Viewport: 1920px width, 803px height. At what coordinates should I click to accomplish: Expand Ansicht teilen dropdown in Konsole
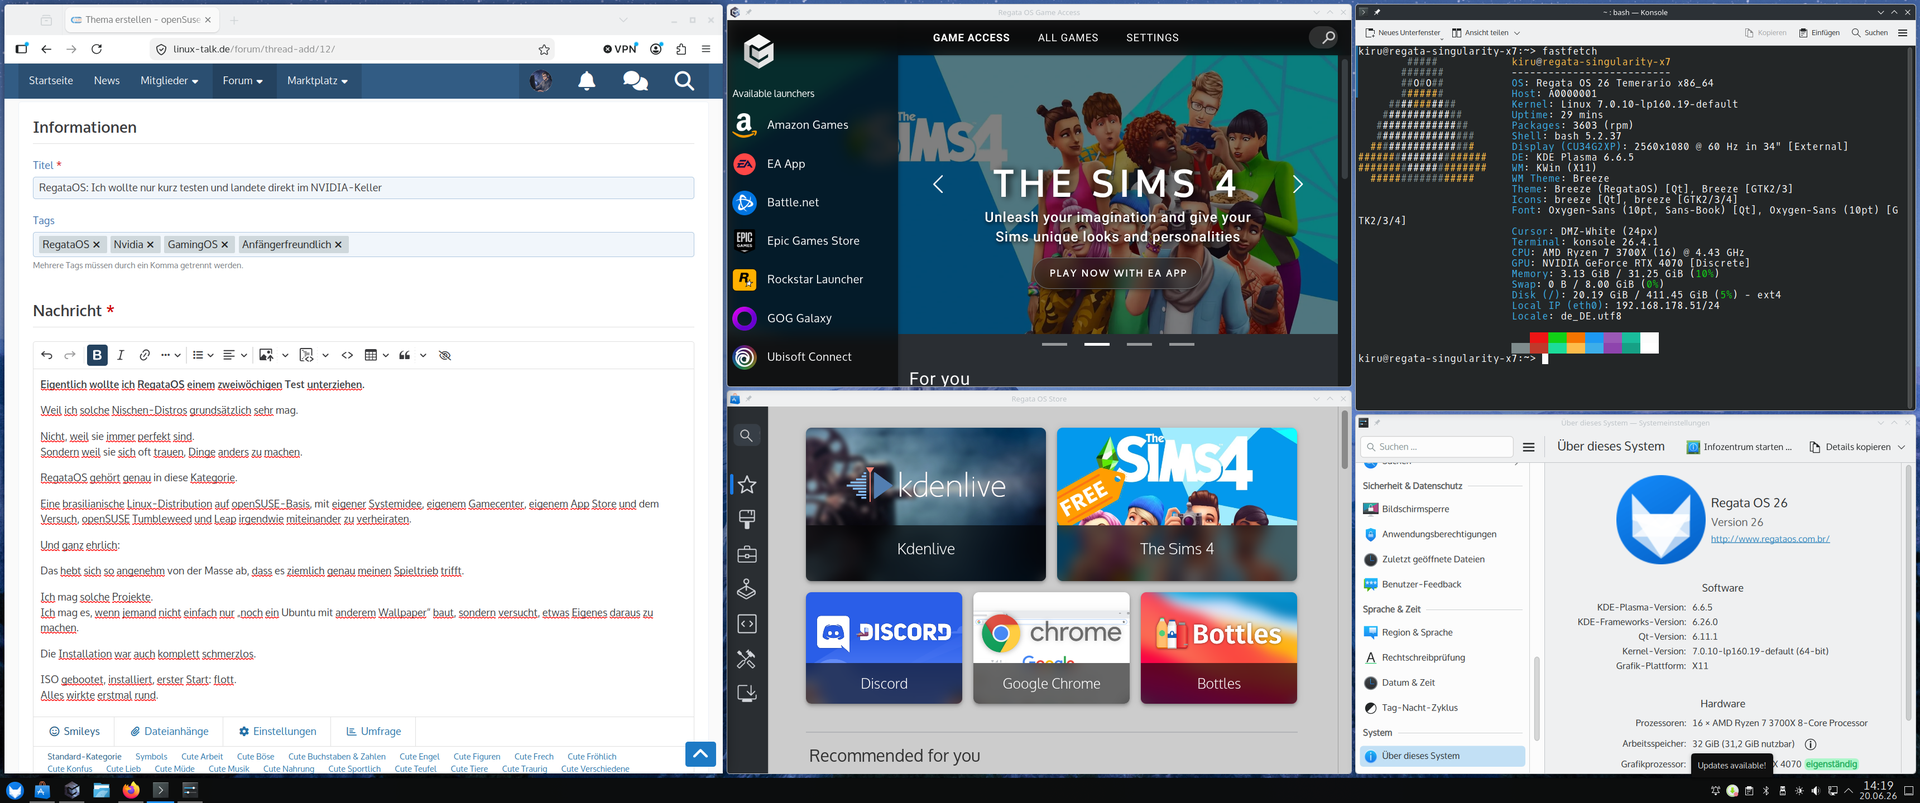click(1486, 33)
